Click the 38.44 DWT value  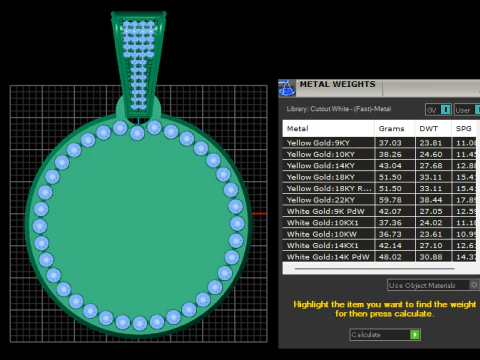tap(431, 200)
